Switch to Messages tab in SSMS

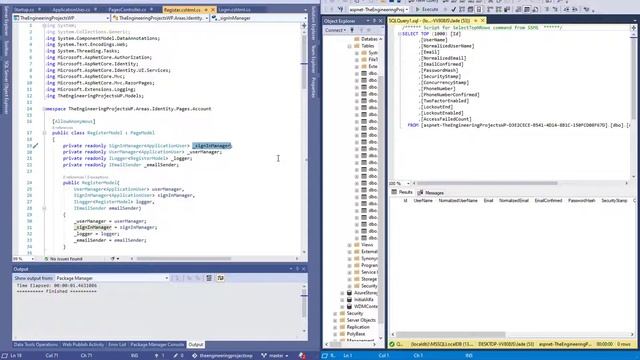pyautogui.click(x=431, y=193)
